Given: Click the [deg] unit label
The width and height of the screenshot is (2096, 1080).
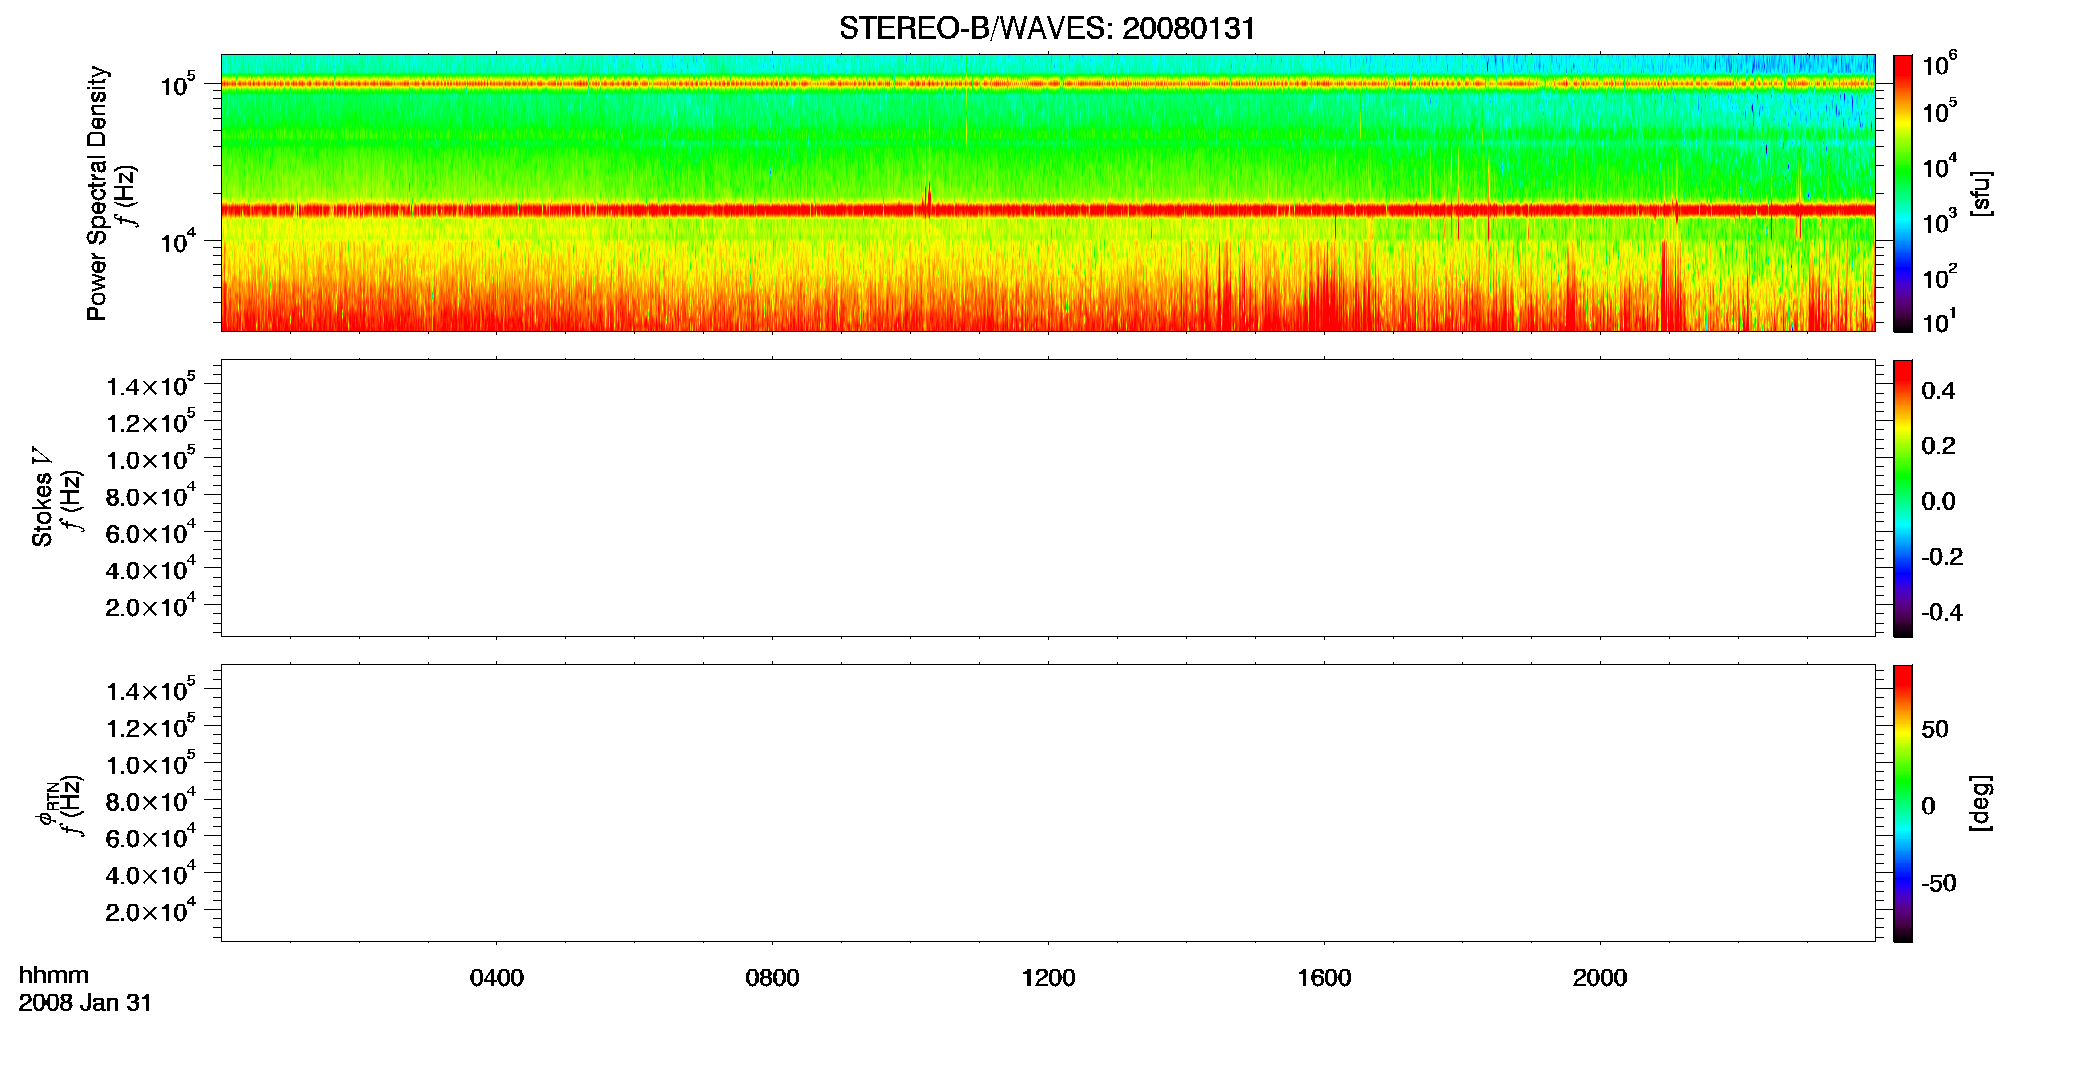Looking at the screenshot, I should [x=1981, y=803].
